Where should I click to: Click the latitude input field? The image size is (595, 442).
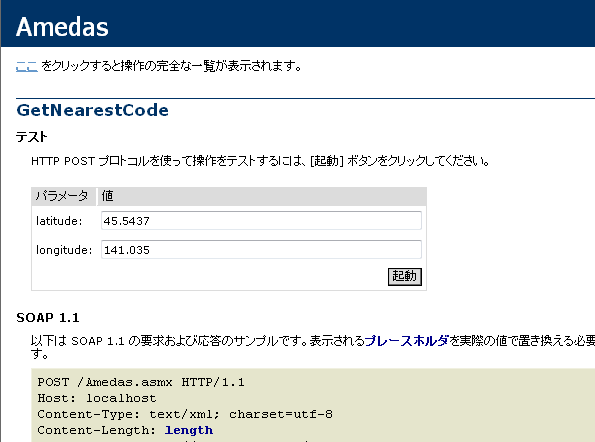click(261, 220)
